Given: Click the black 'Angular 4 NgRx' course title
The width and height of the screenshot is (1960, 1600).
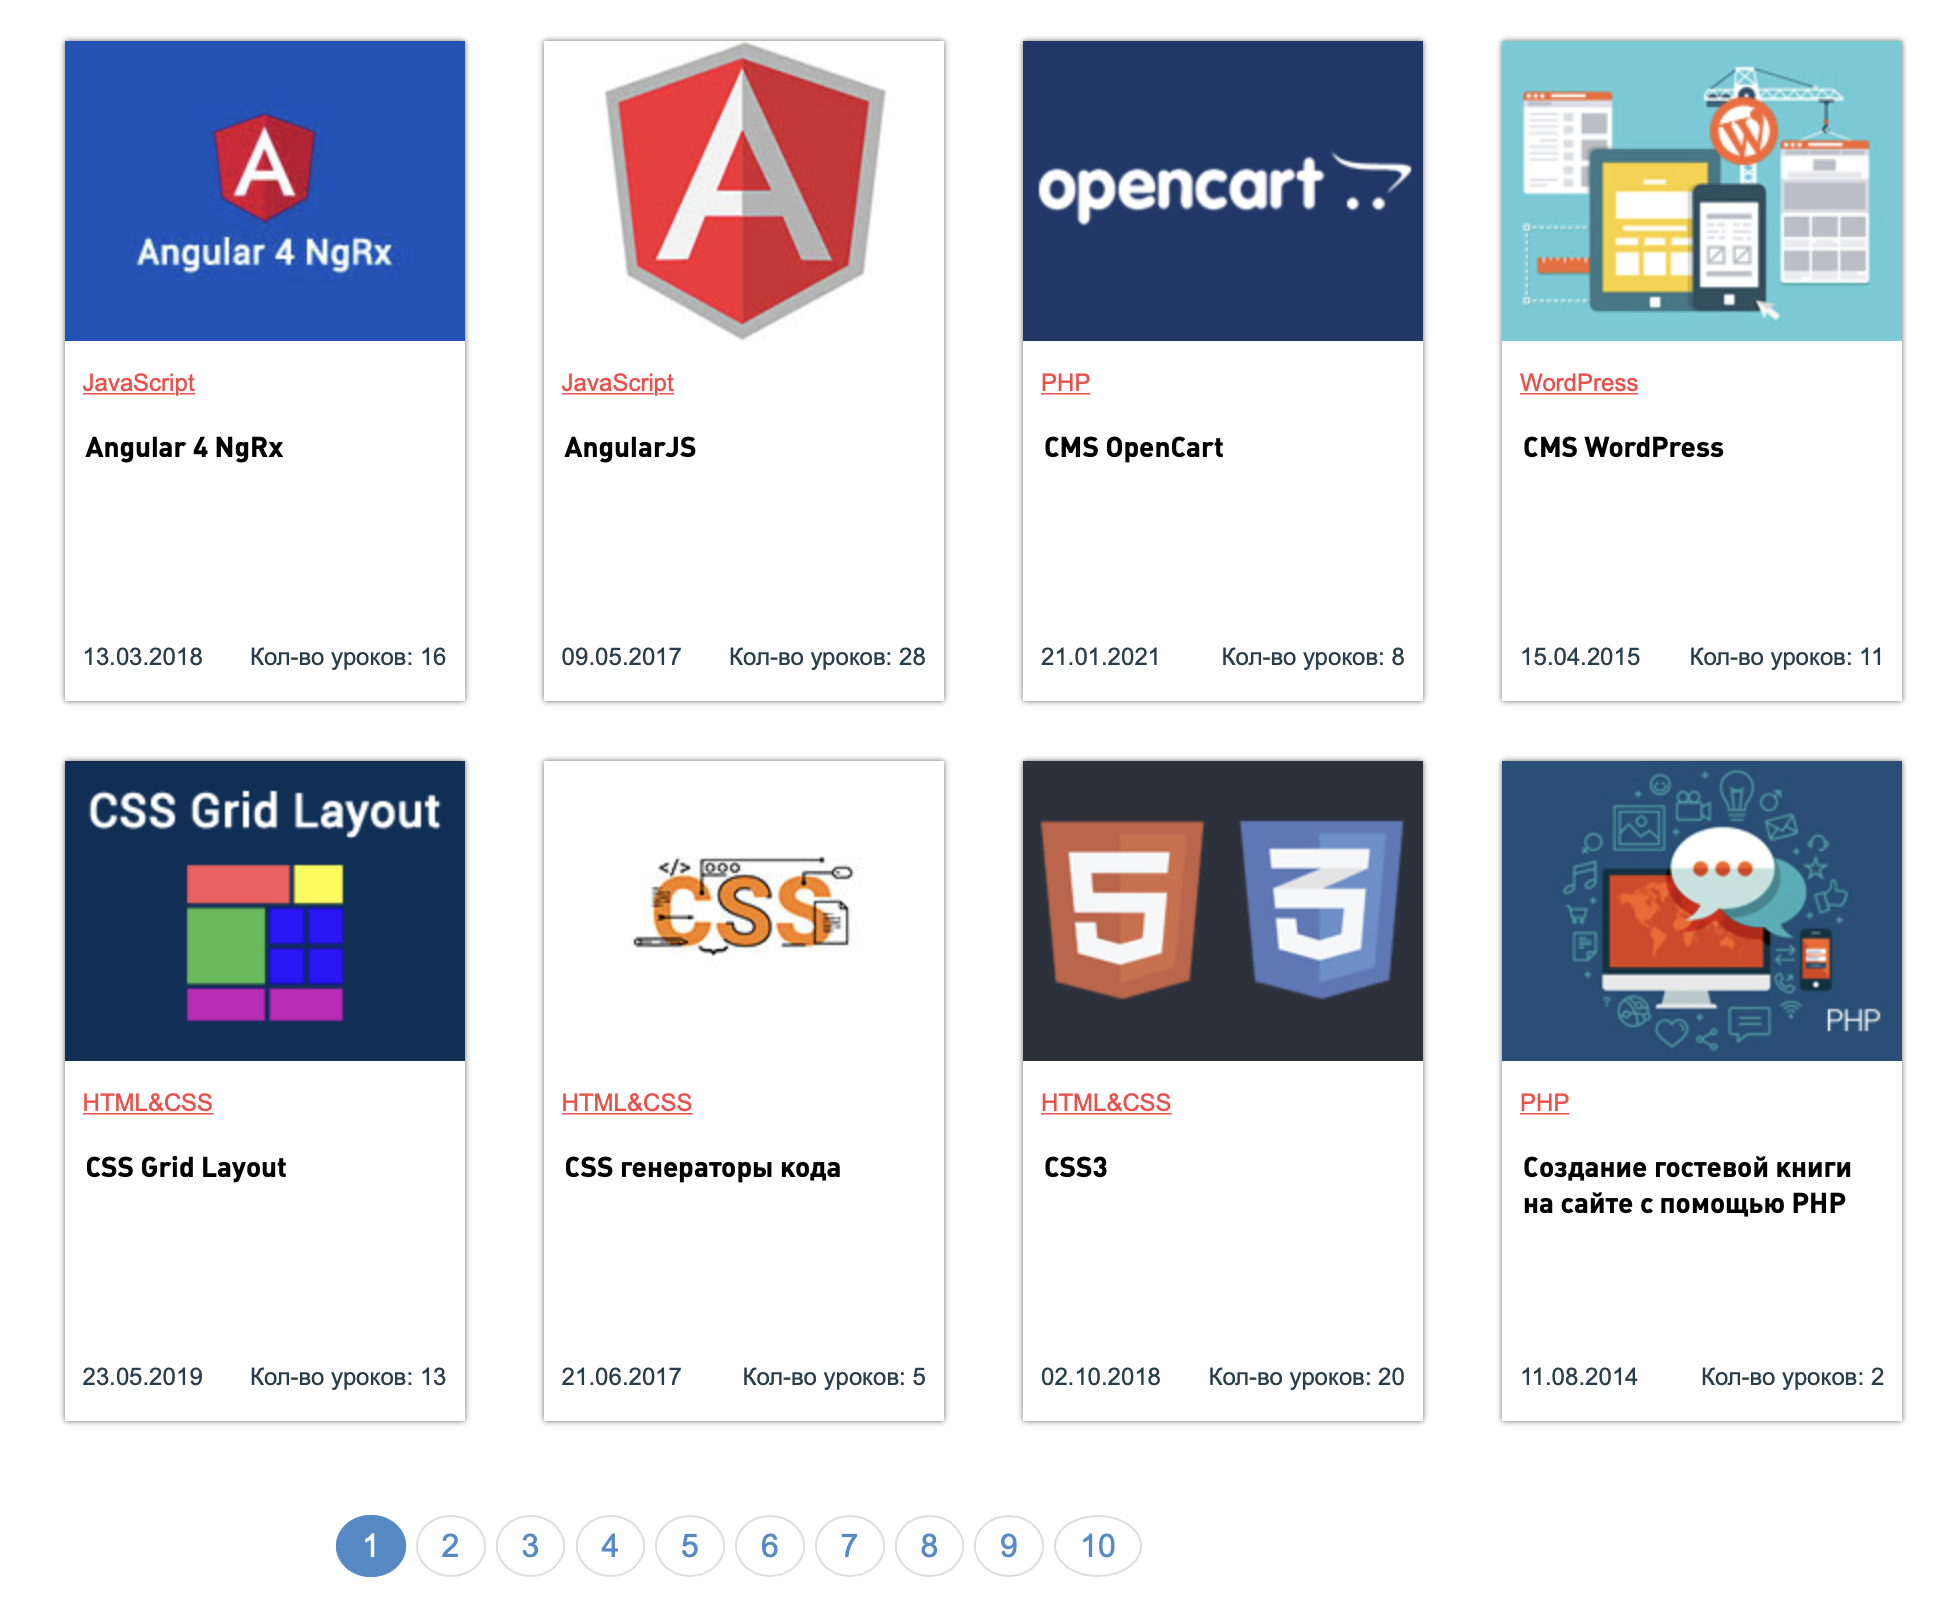Looking at the screenshot, I should (185, 448).
